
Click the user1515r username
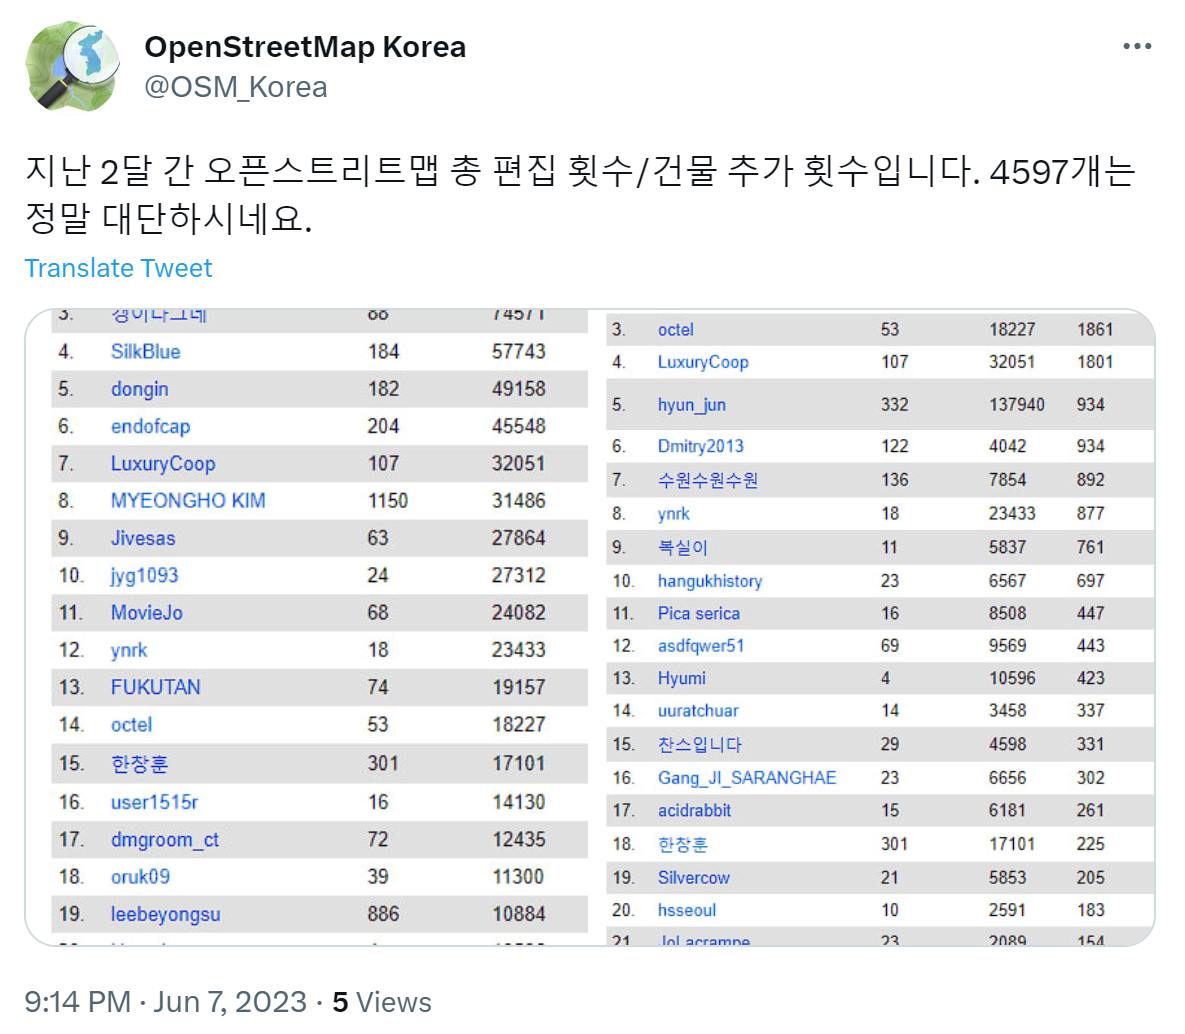point(154,802)
